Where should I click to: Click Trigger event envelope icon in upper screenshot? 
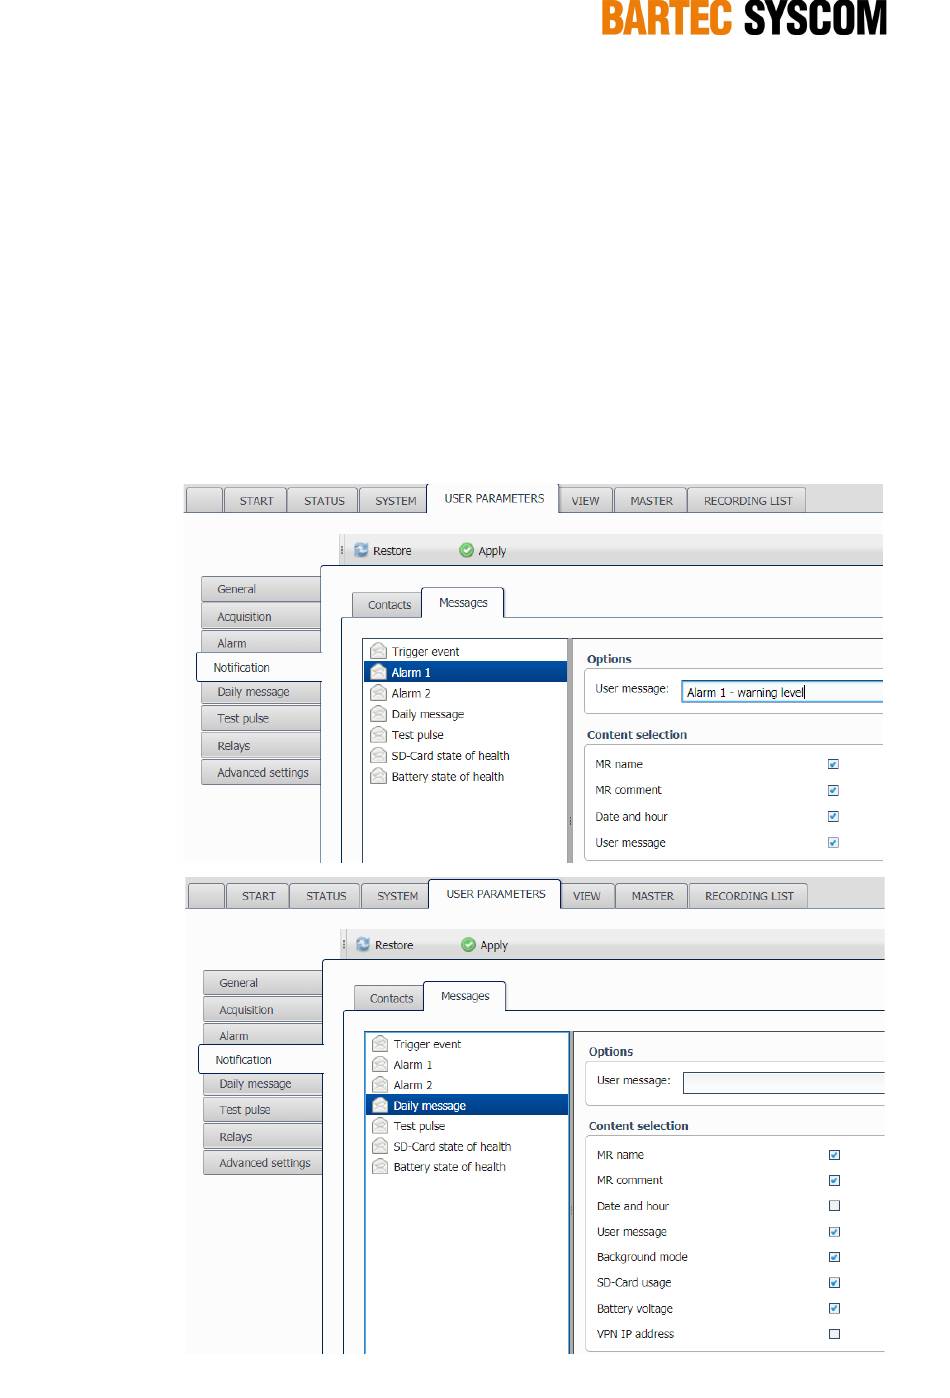point(378,651)
